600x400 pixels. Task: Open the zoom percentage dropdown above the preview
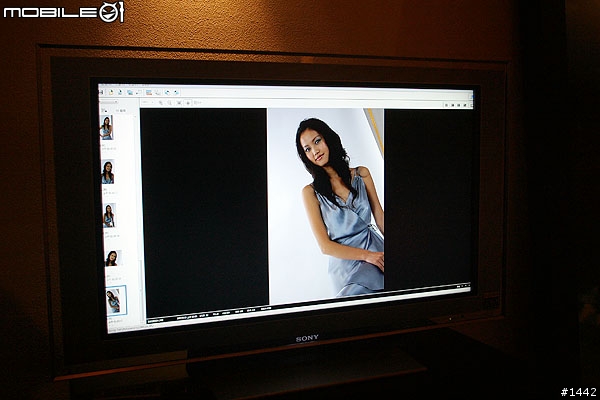pos(148,102)
